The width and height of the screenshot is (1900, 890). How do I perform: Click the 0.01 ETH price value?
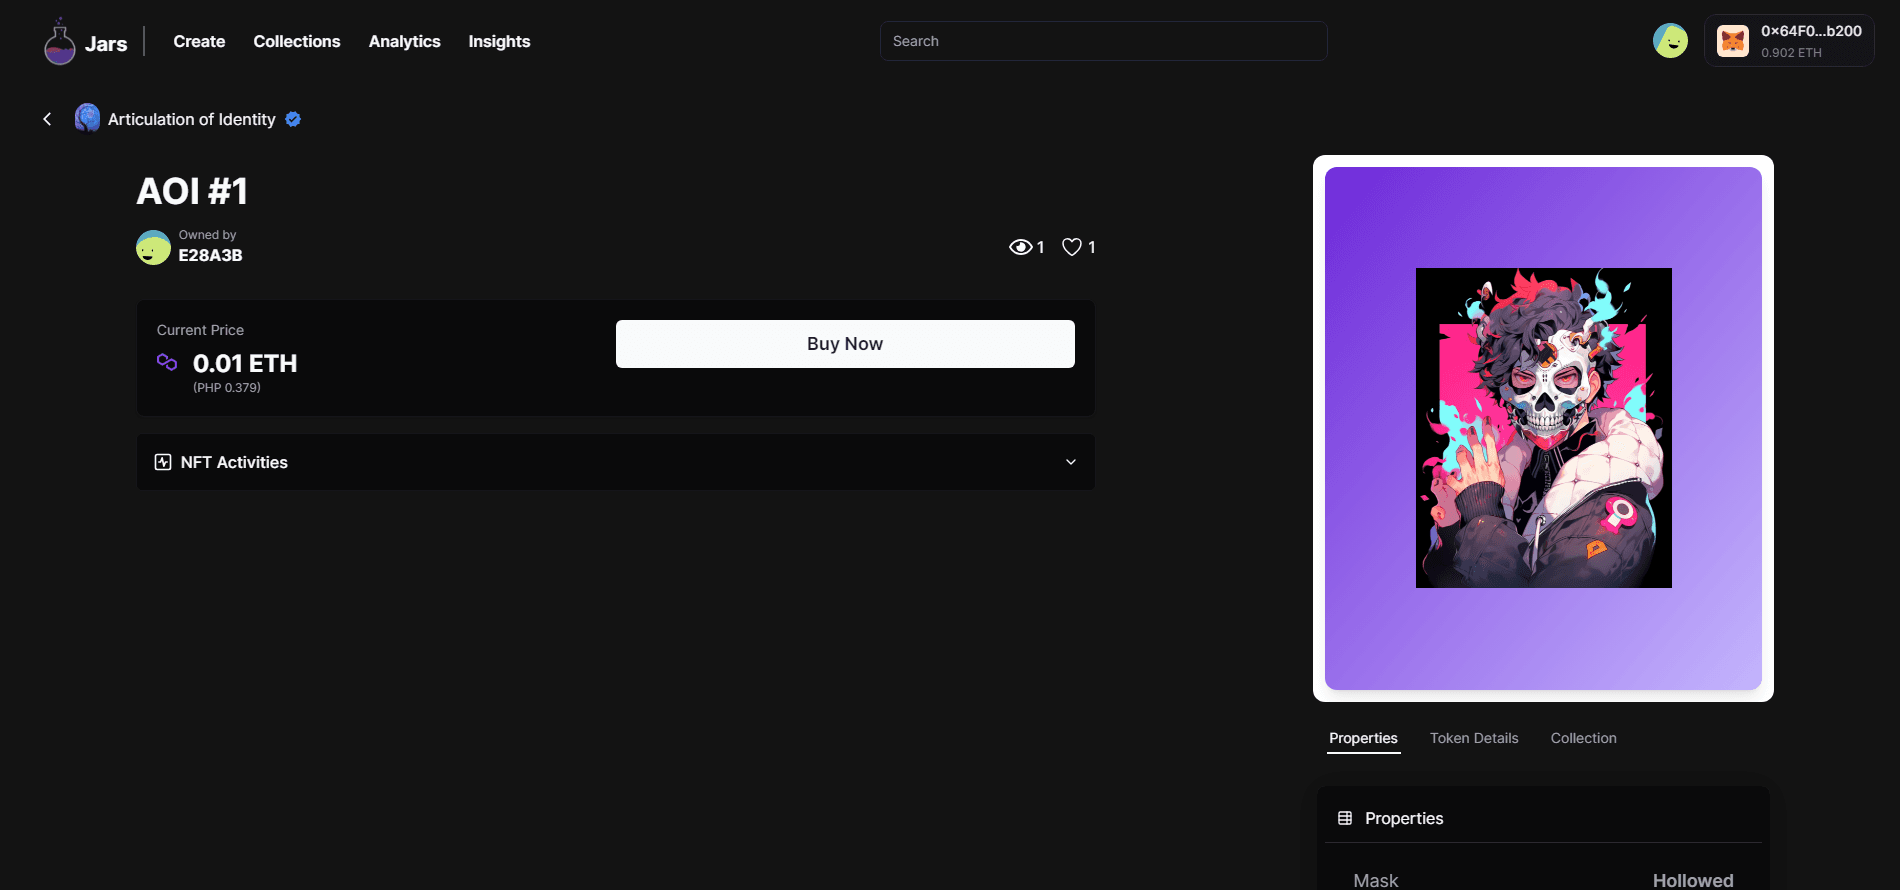245,363
